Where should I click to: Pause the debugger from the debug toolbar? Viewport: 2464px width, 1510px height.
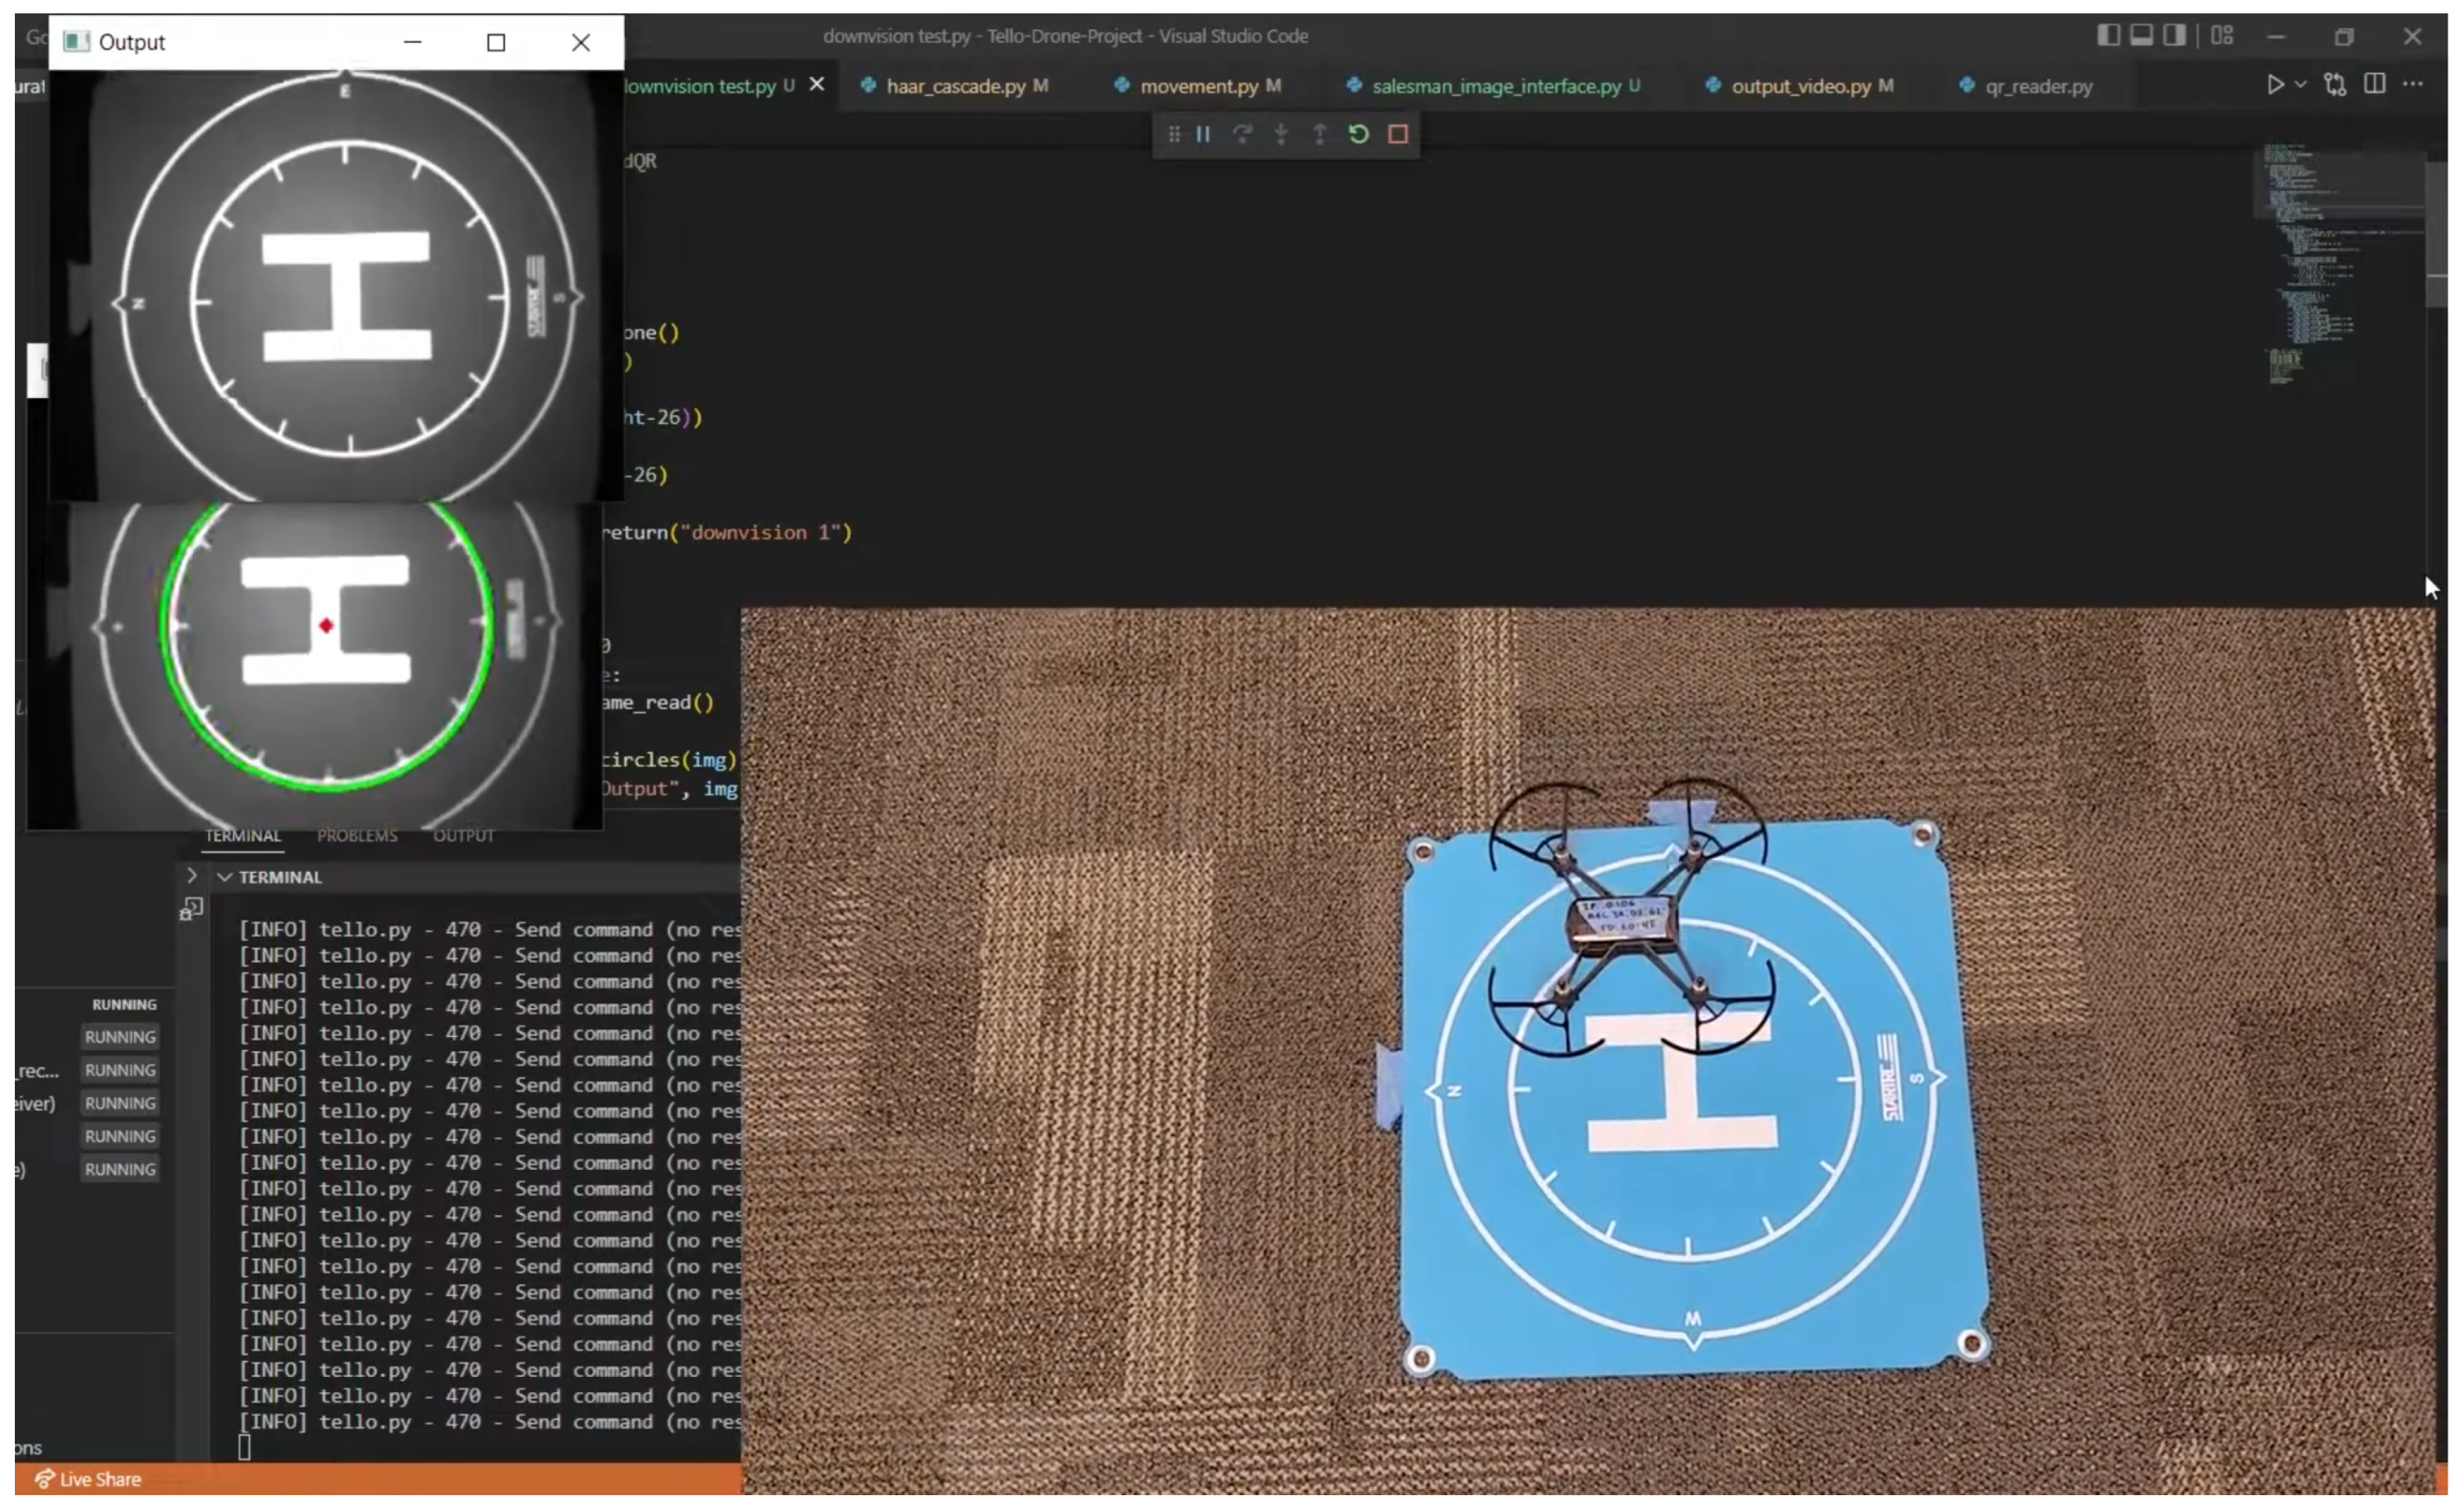(x=1203, y=134)
